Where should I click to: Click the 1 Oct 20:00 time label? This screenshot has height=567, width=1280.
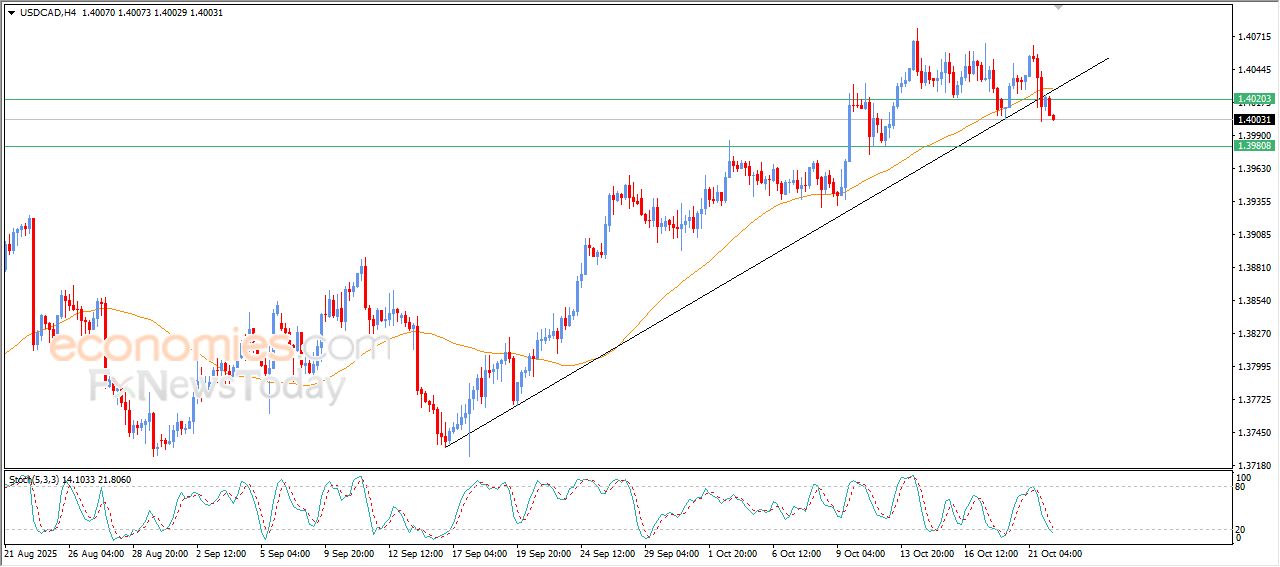(x=732, y=553)
